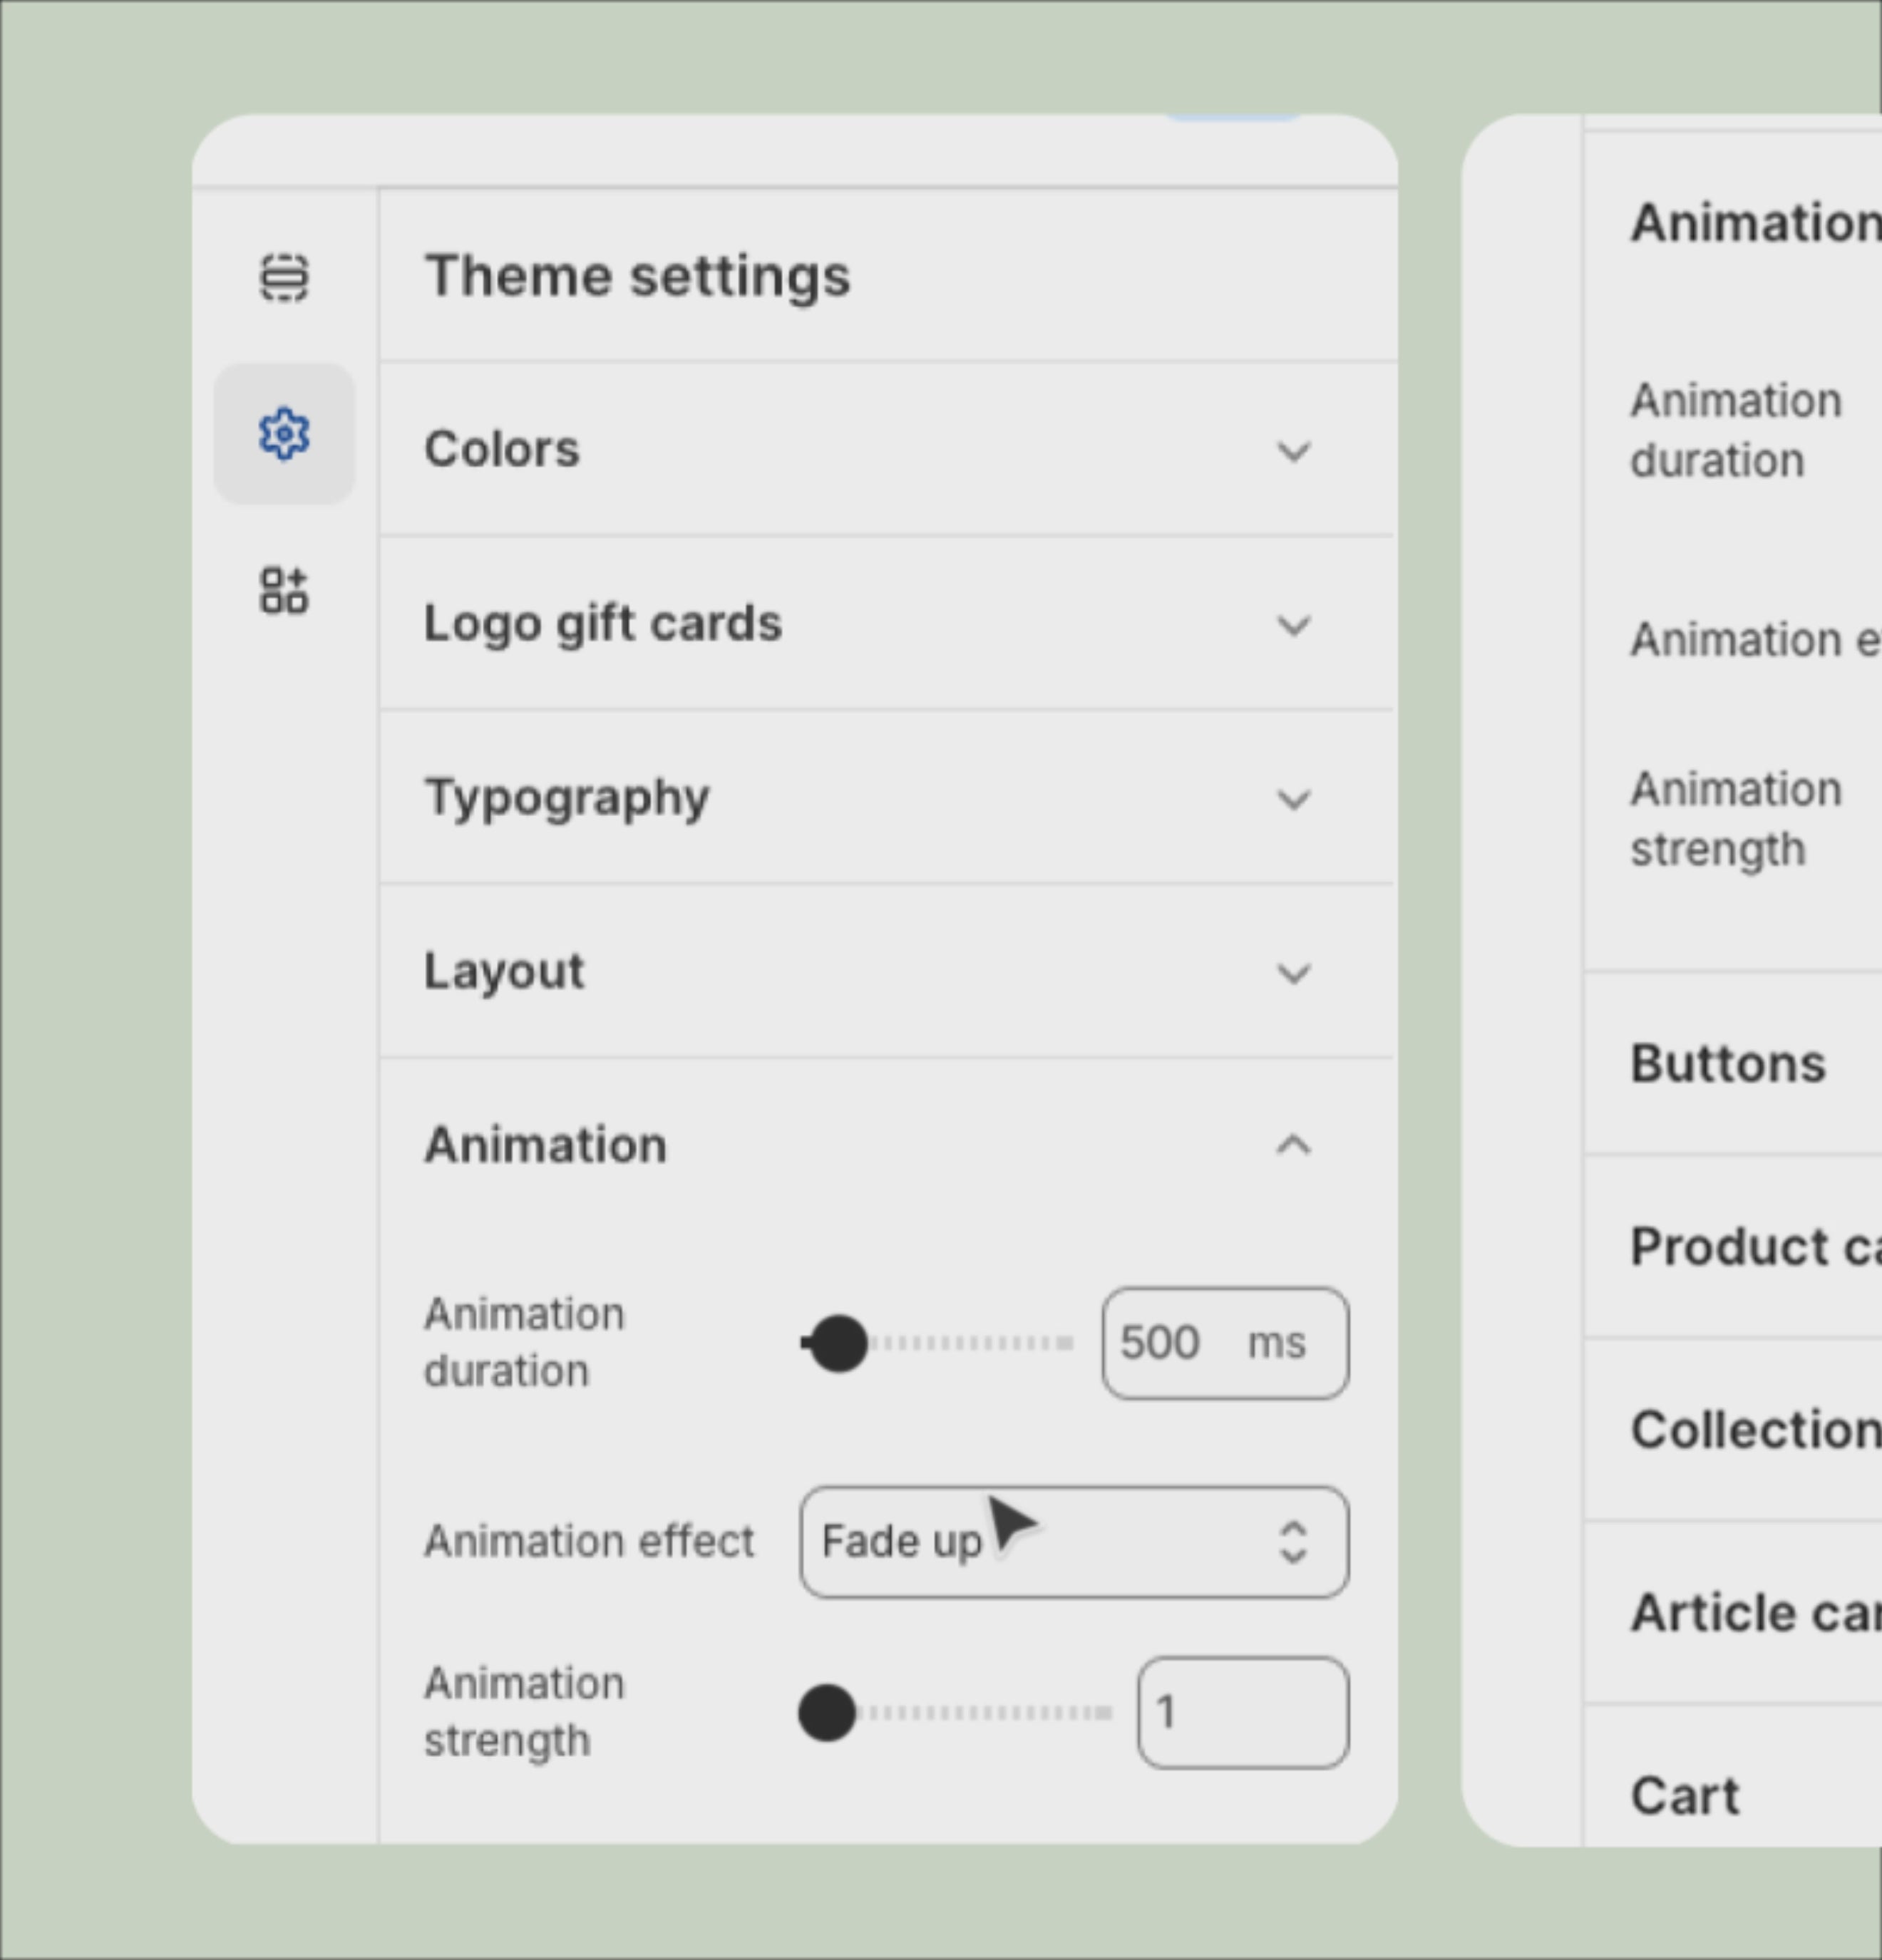Screen dimensions: 1882x1960
Task: Expand the Logo gift cards chevron
Action: (x=1293, y=625)
